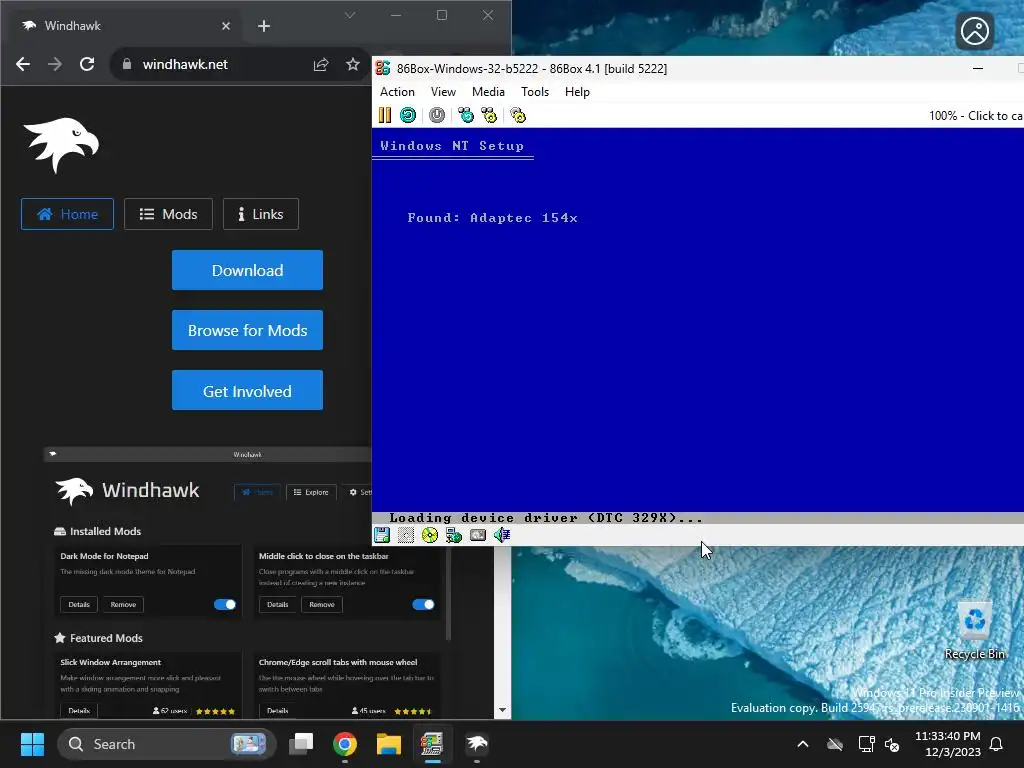Click Remove under Dark Mode for Notepad
The width and height of the screenshot is (1024, 768).
coord(123,605)
